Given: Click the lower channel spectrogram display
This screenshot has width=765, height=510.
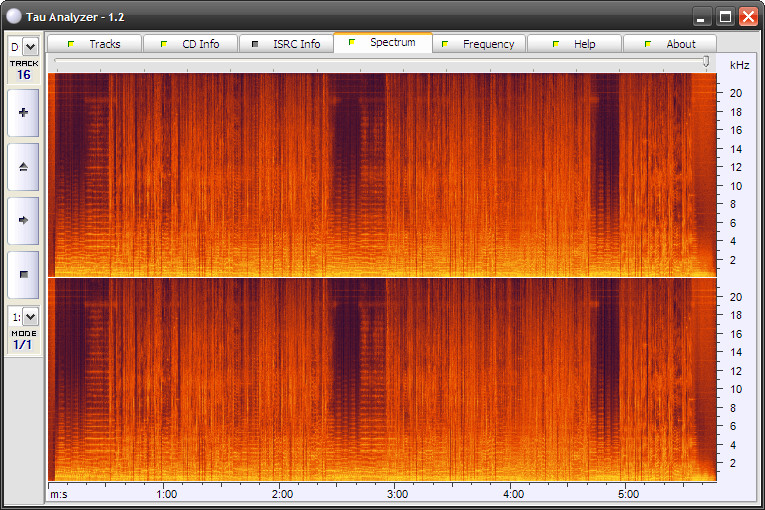Looking at the screenshot, I should (382, 379).
